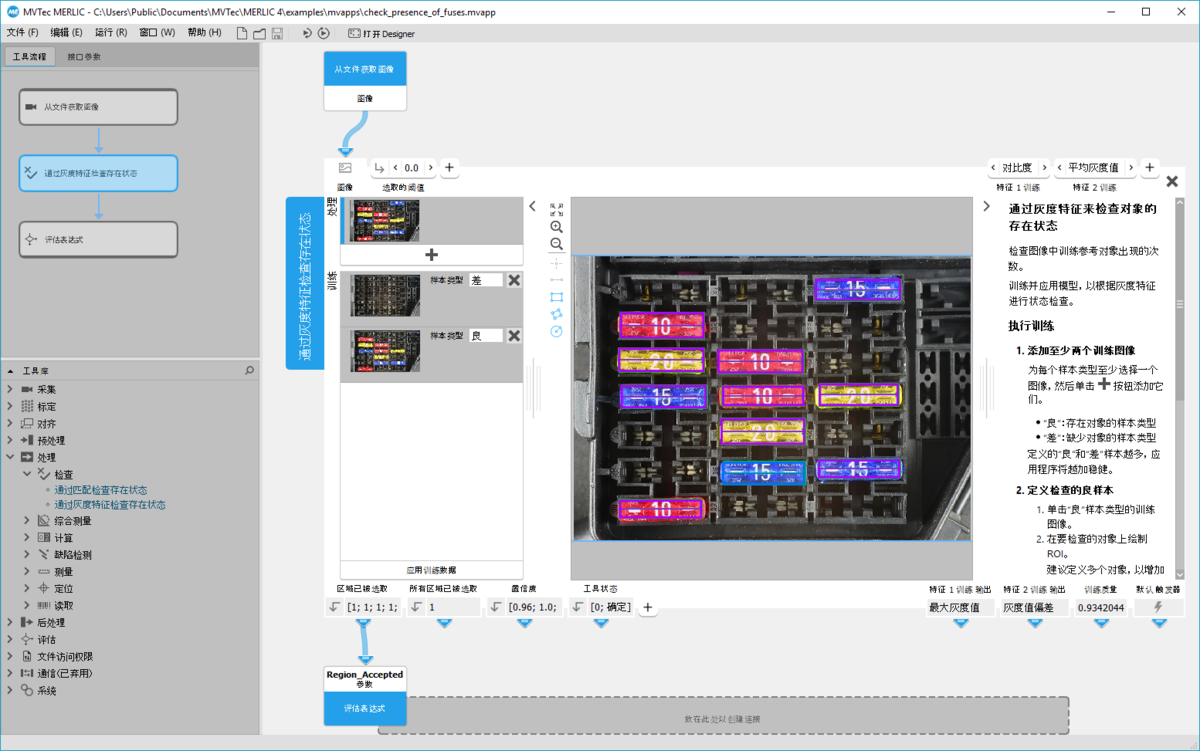Save the mvapp using the save icon
The width and height of the screenshot is (1200, 751).
click(277, 32)
